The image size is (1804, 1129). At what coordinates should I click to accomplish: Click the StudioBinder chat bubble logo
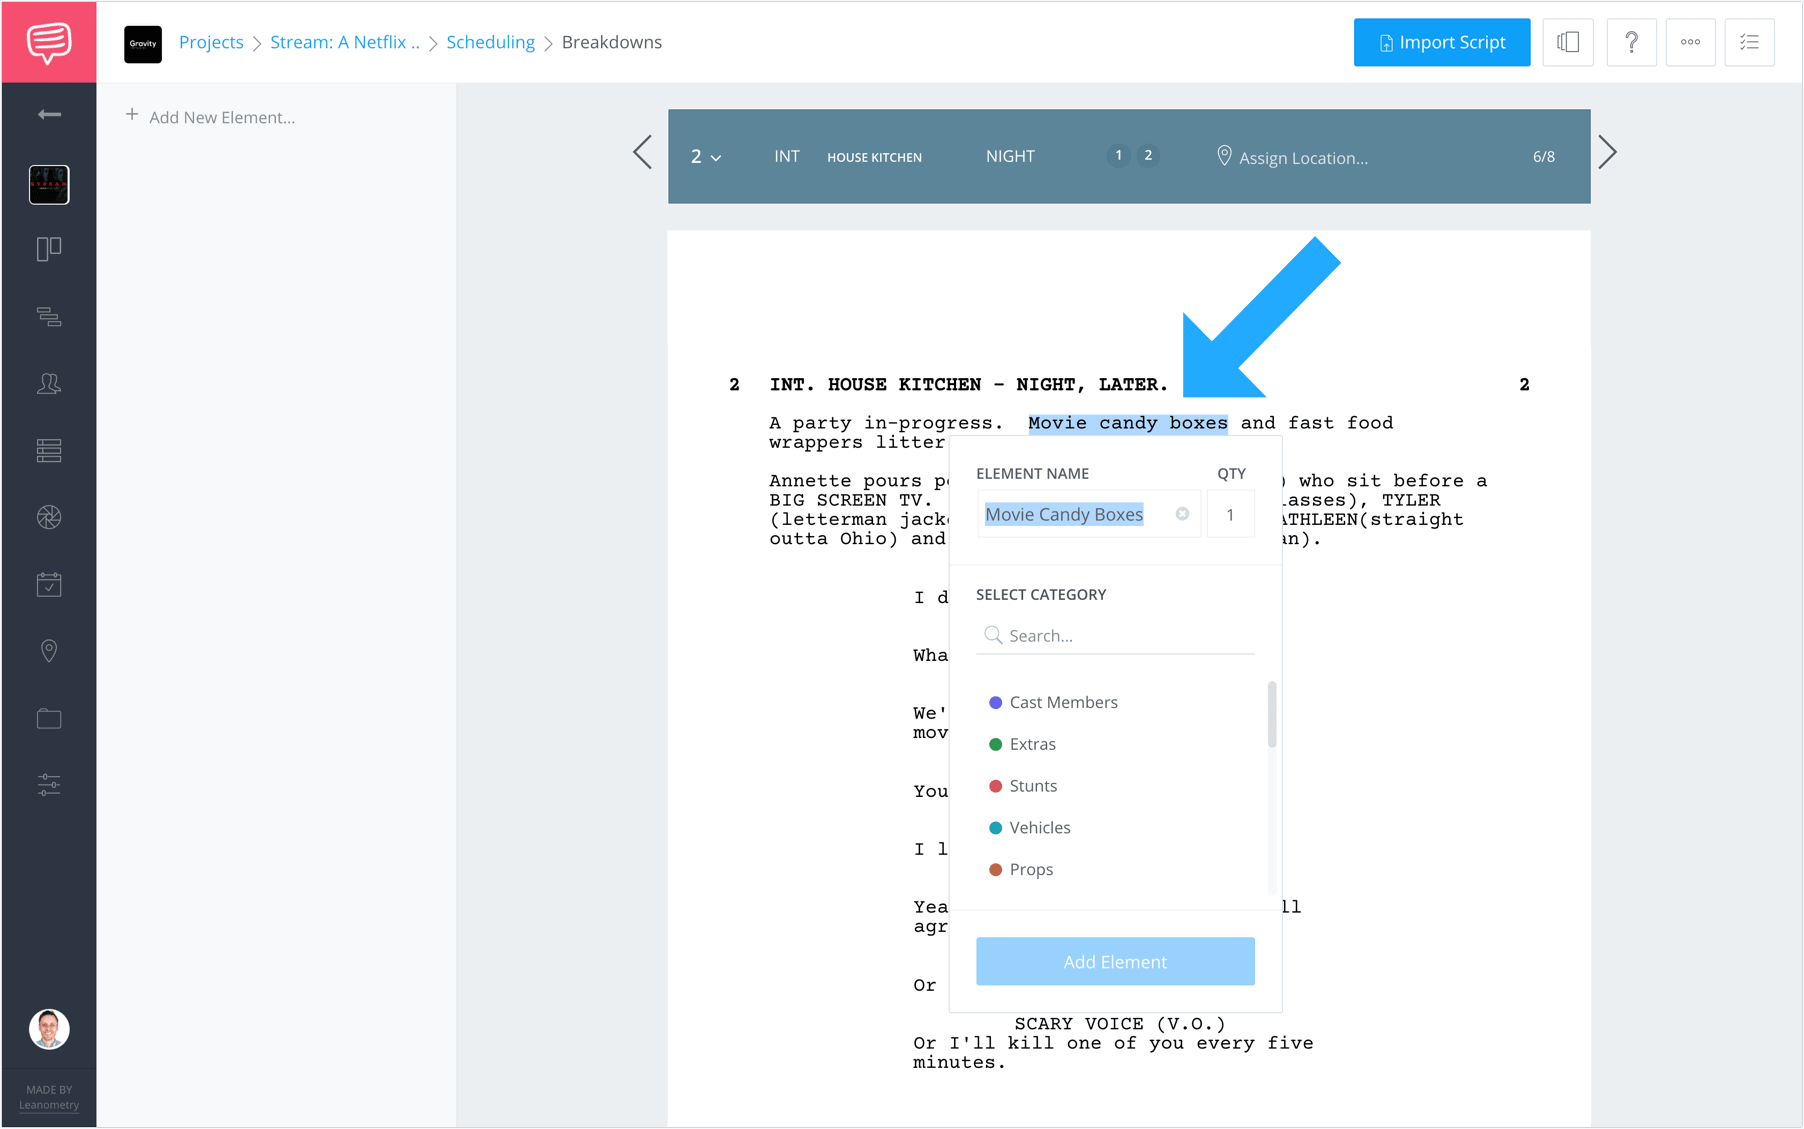(49, 42)
